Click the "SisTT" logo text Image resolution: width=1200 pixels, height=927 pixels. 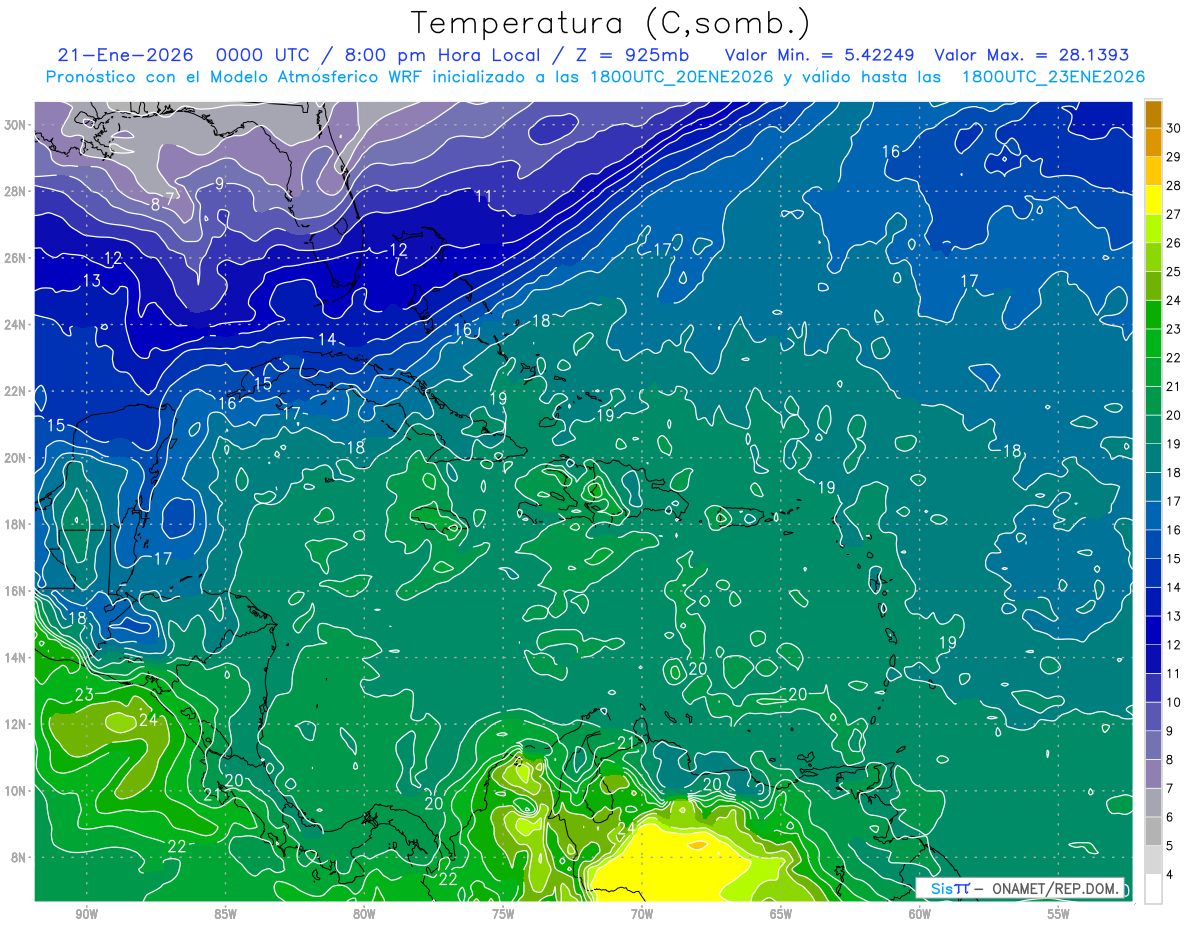point(950,888)
